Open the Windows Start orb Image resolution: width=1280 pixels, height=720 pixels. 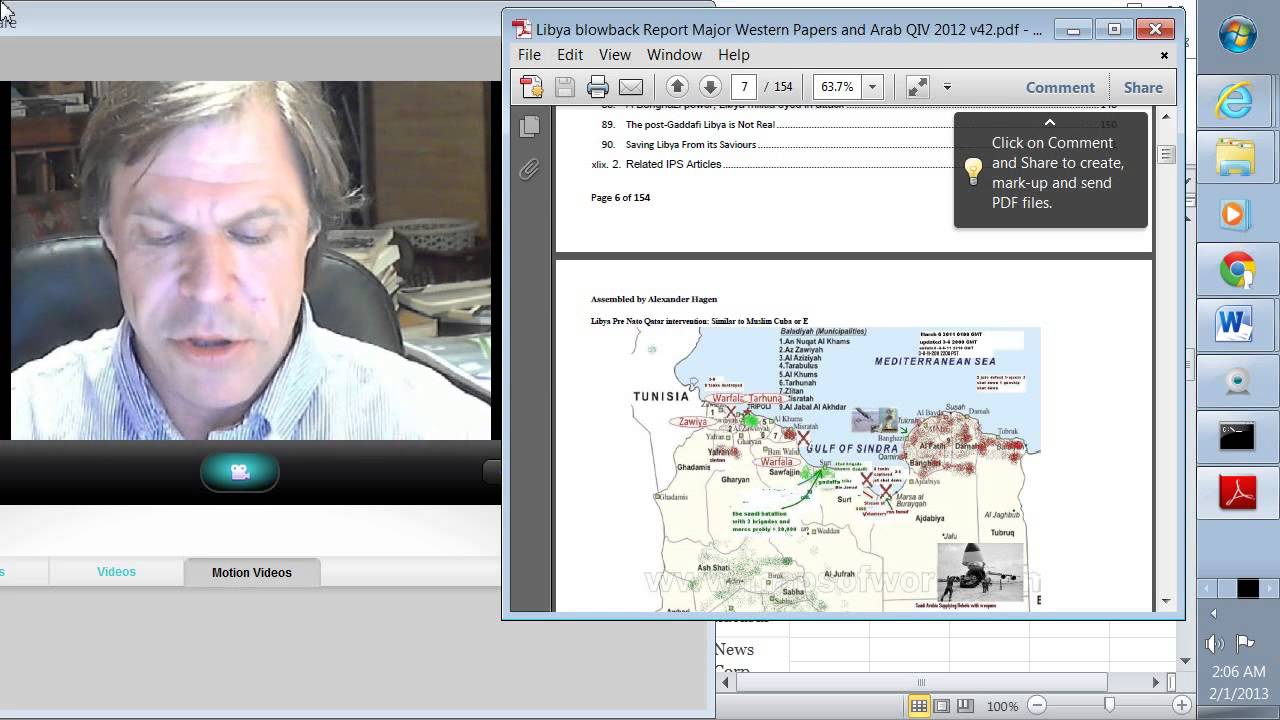click(1238, 35)
